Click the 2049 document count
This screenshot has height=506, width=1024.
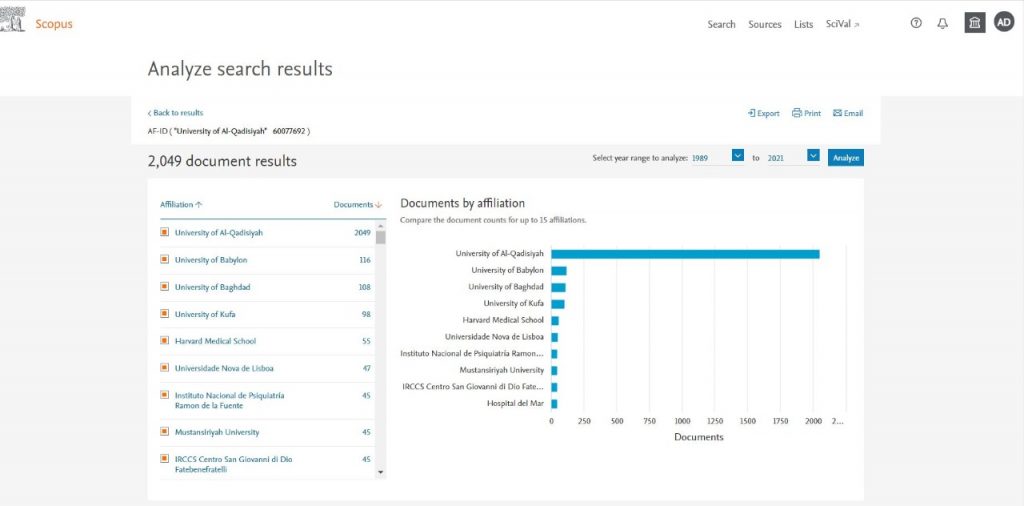tap(362, 232)
